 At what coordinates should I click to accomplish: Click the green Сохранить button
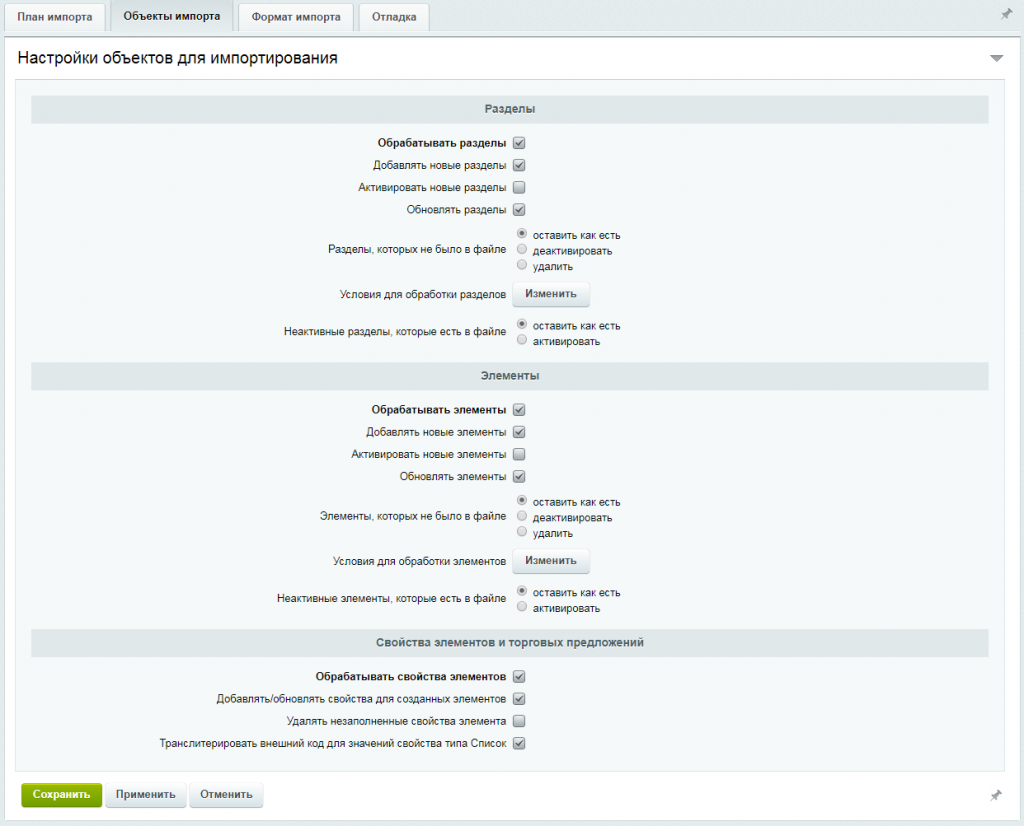61,795
